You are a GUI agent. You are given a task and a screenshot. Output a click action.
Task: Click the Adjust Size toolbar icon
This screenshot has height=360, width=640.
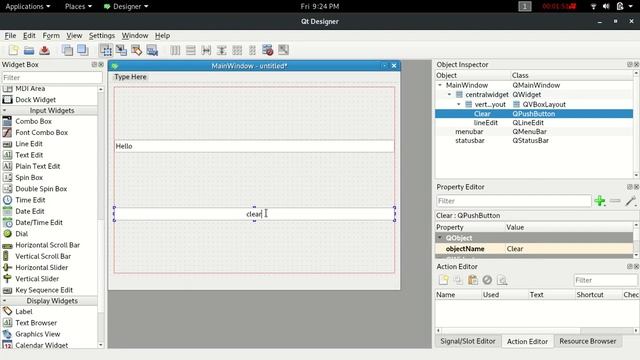283,50
